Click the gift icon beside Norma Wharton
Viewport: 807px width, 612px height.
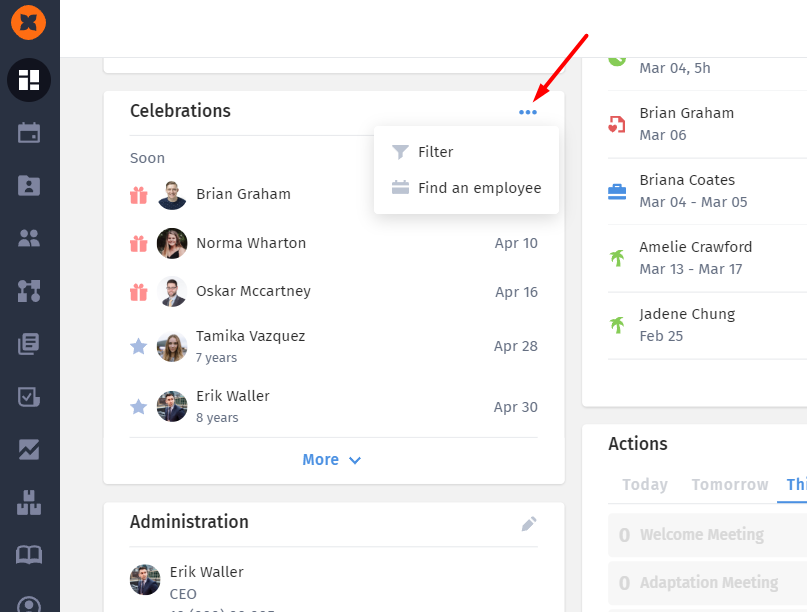138,243
